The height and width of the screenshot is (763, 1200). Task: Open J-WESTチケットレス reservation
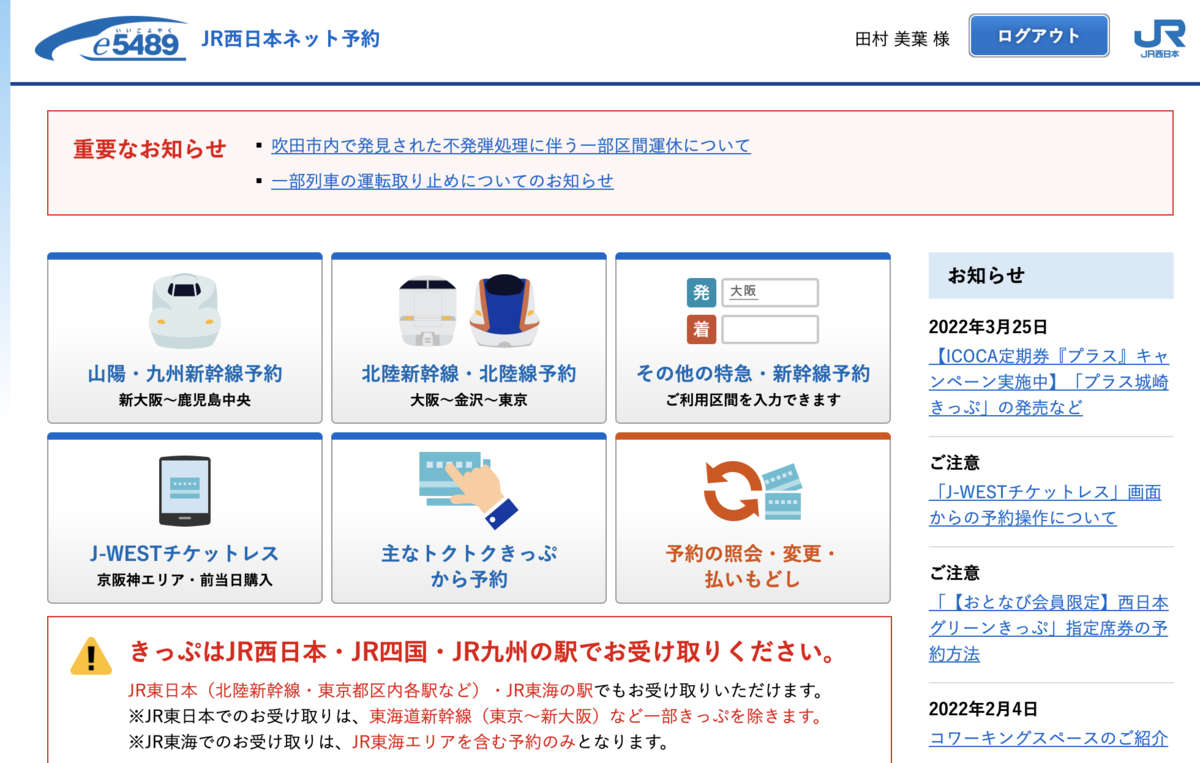click(x=185, y=518)
